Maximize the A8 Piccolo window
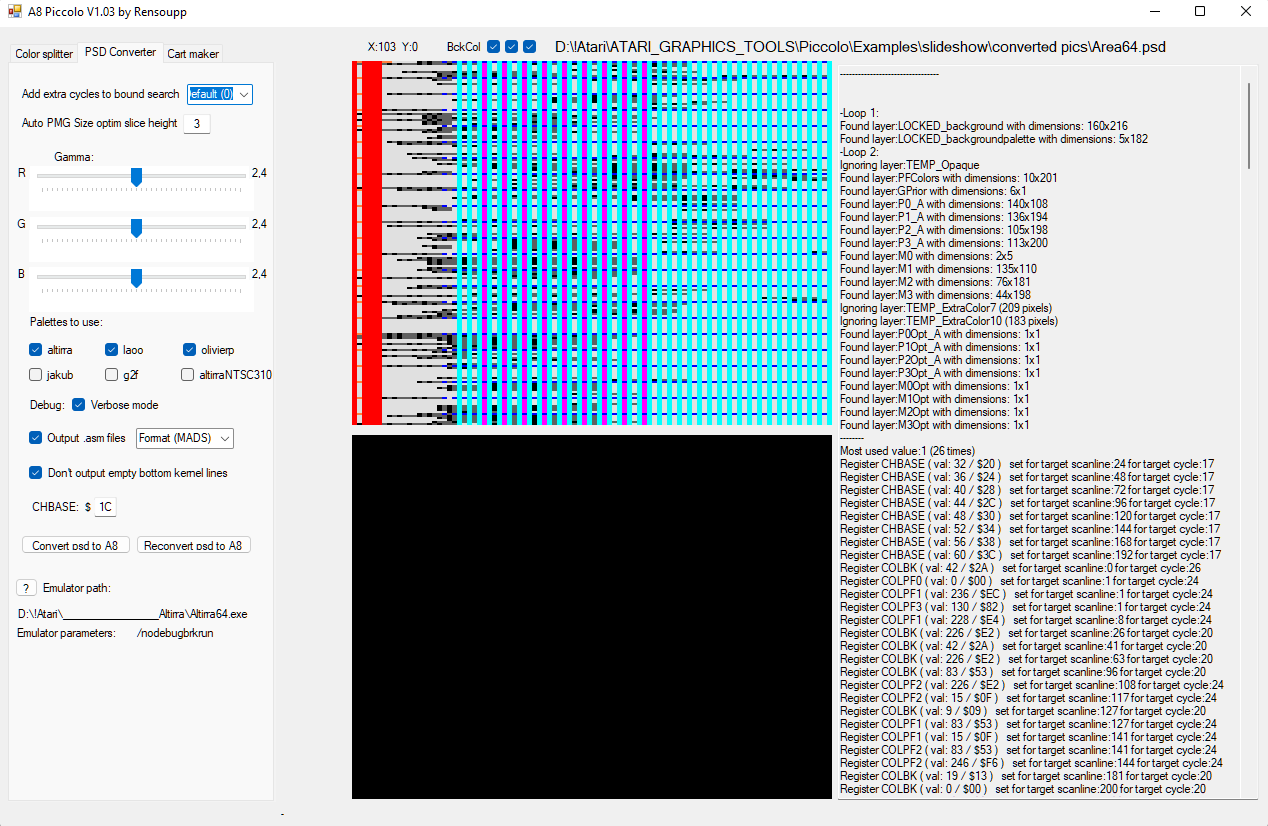The height and width of the screenshot is (826, 1268). point(1199,12)
